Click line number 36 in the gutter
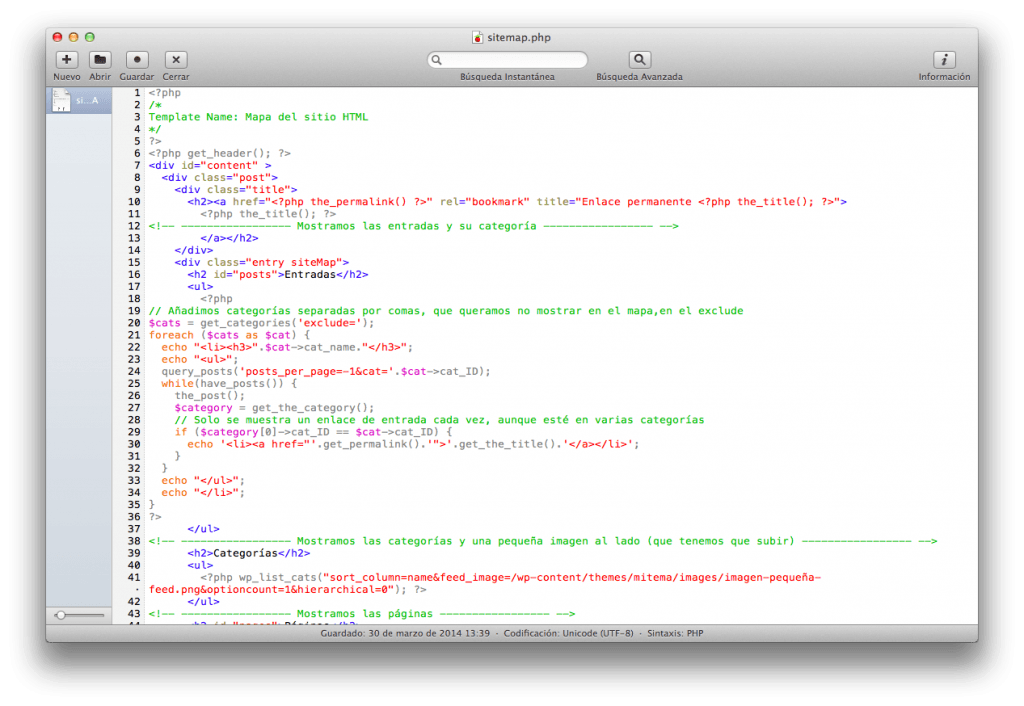1024x706 pixels. [134, 517]
